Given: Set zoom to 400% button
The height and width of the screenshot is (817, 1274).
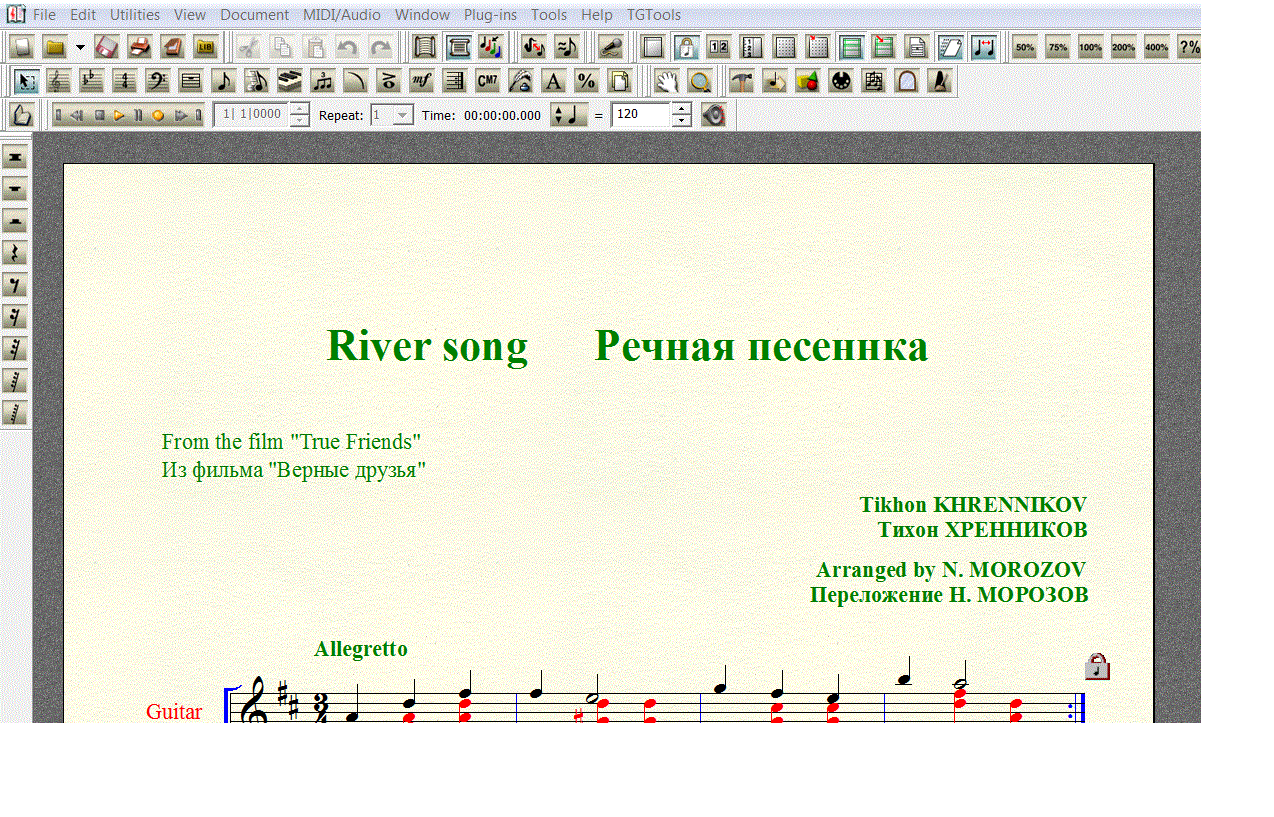Looking at the screenshot, I should click(x=1156, y=47).
